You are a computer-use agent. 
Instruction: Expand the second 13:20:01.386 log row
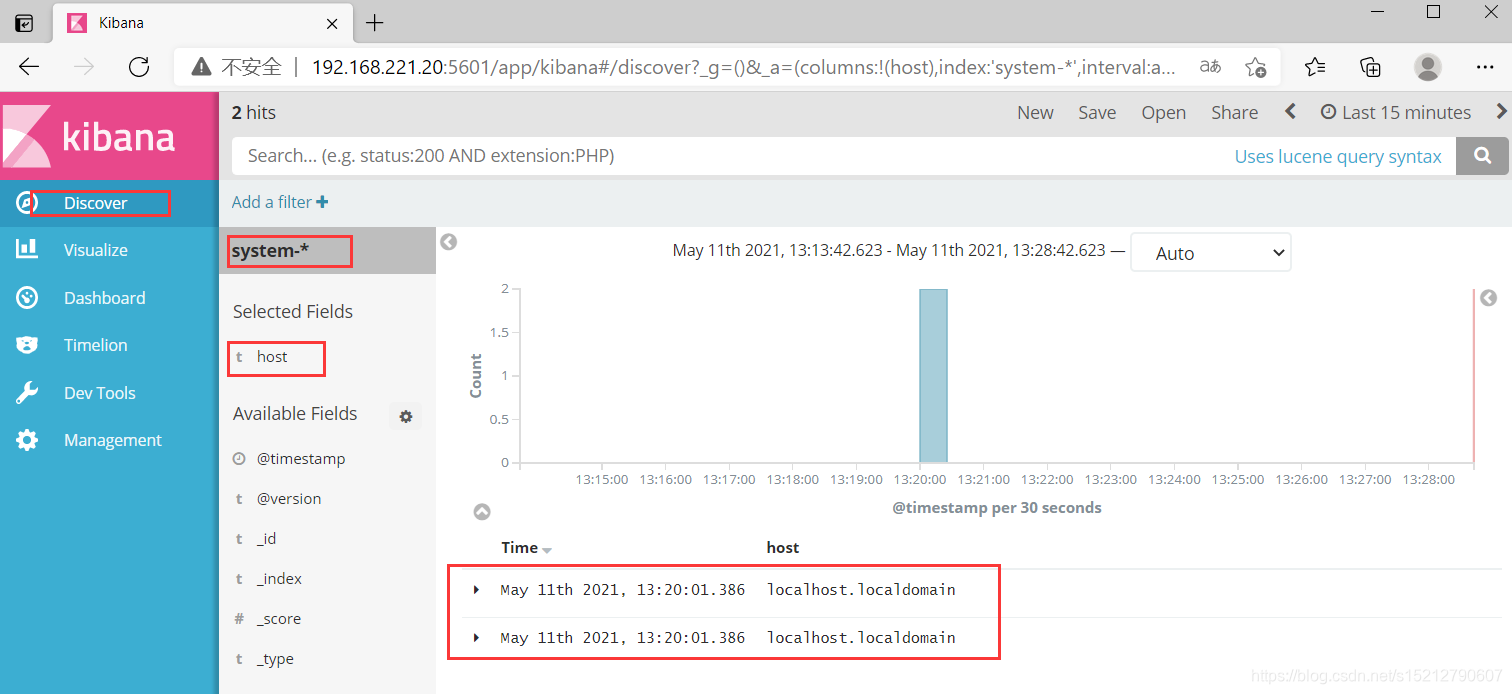(477, 638)
